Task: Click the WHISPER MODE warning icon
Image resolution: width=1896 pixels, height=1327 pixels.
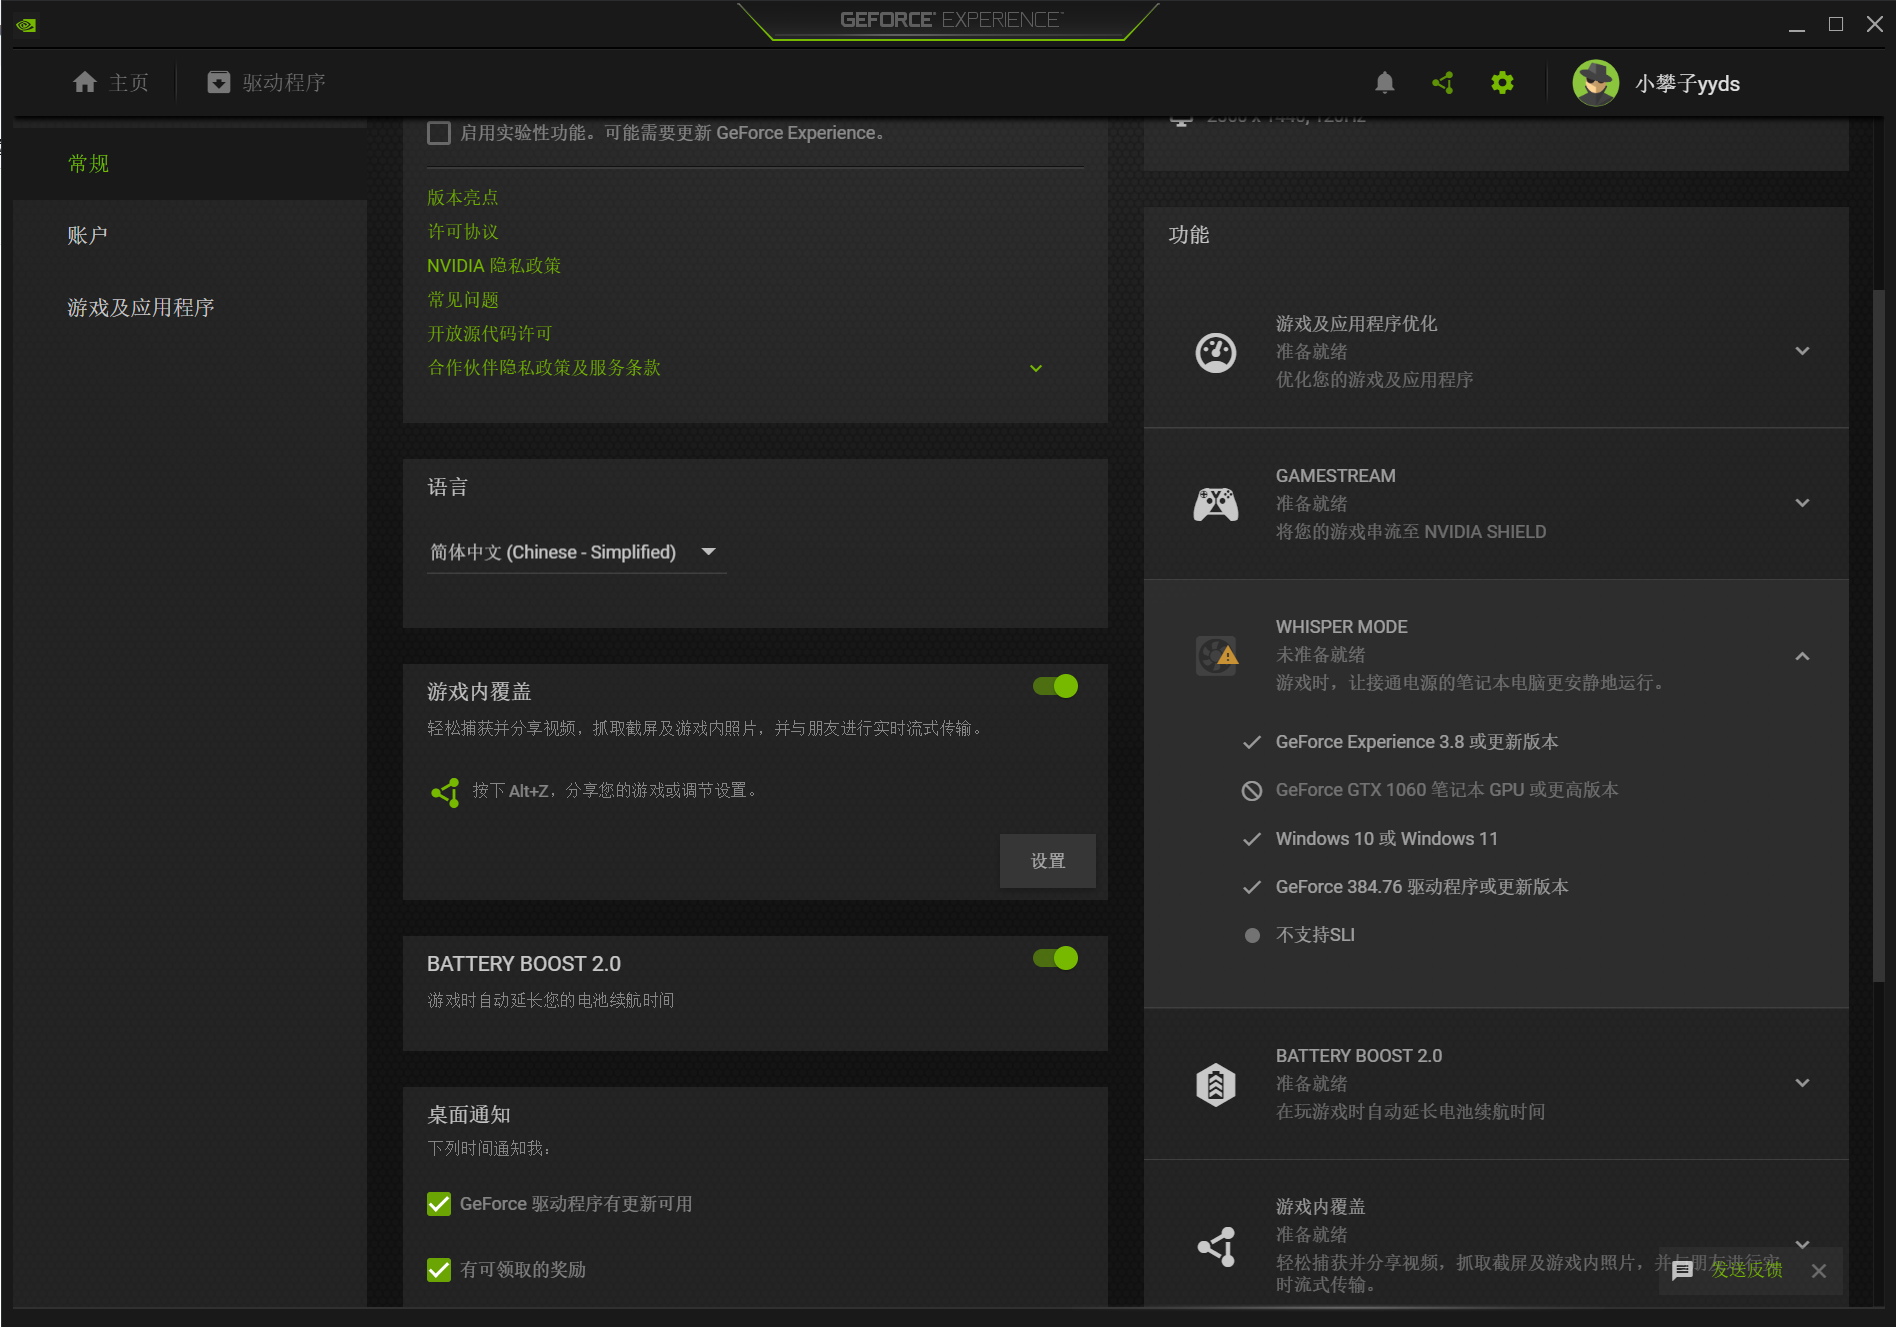Action: pyautogui.click(x=1216, y=655)
